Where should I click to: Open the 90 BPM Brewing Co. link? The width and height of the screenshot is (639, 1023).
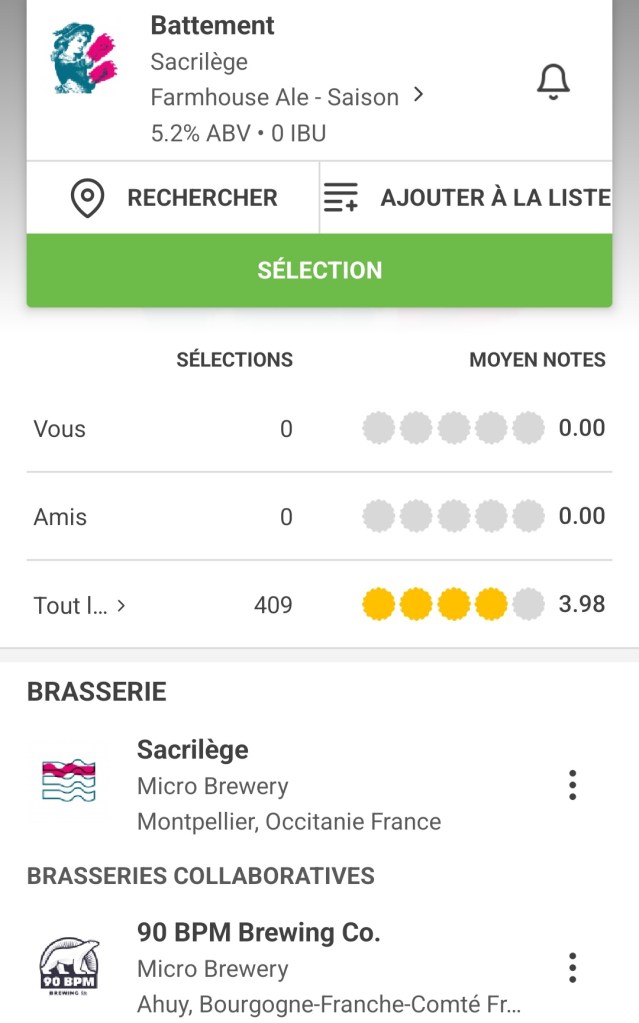(x=258, y=933)
